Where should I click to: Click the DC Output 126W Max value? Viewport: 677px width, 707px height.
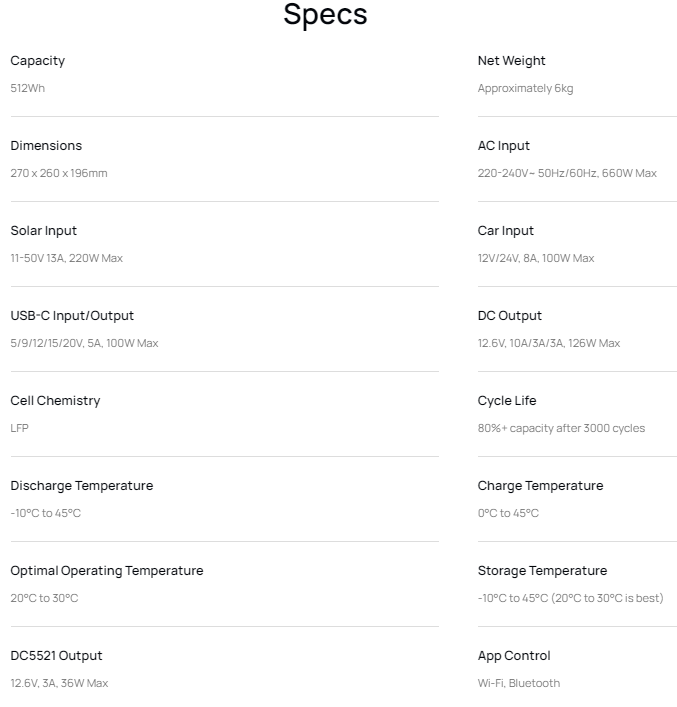pos(549,343)
